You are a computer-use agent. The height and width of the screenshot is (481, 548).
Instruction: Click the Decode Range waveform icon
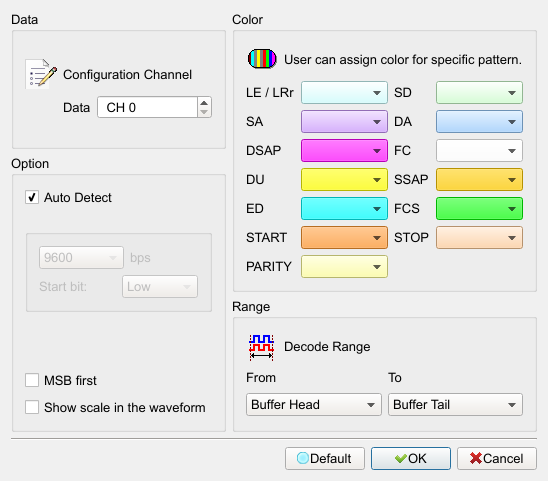point(261,347)
